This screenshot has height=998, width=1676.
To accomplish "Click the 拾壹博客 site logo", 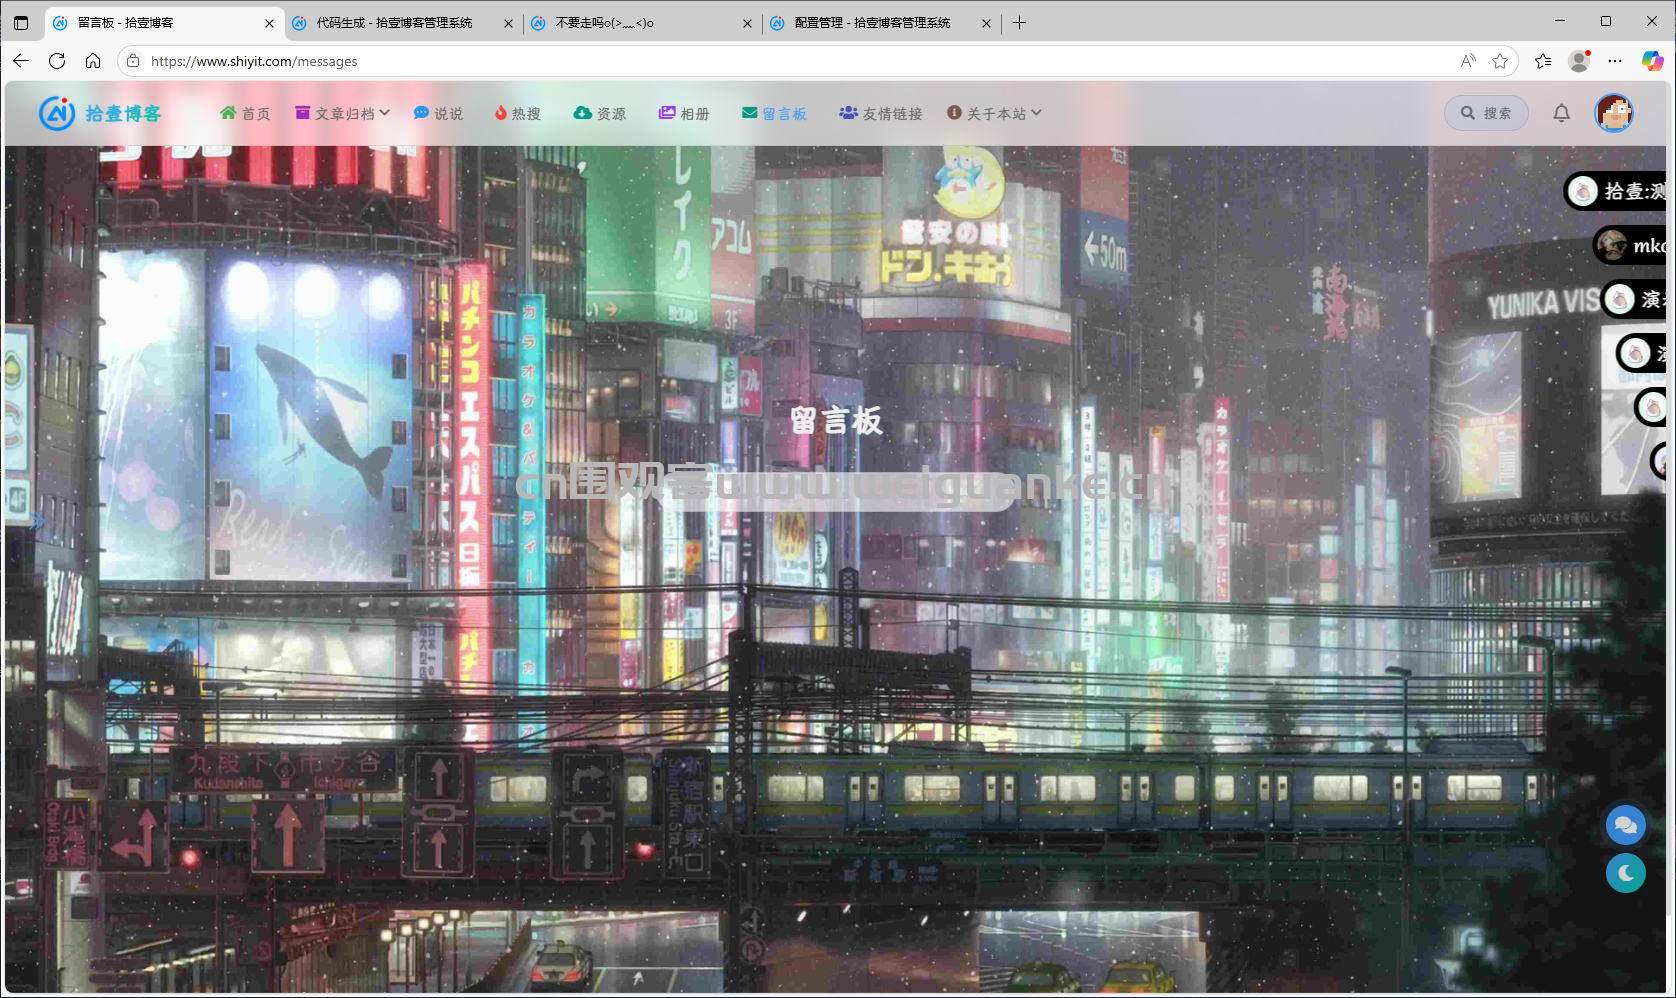I will click(x=100, y=113).
